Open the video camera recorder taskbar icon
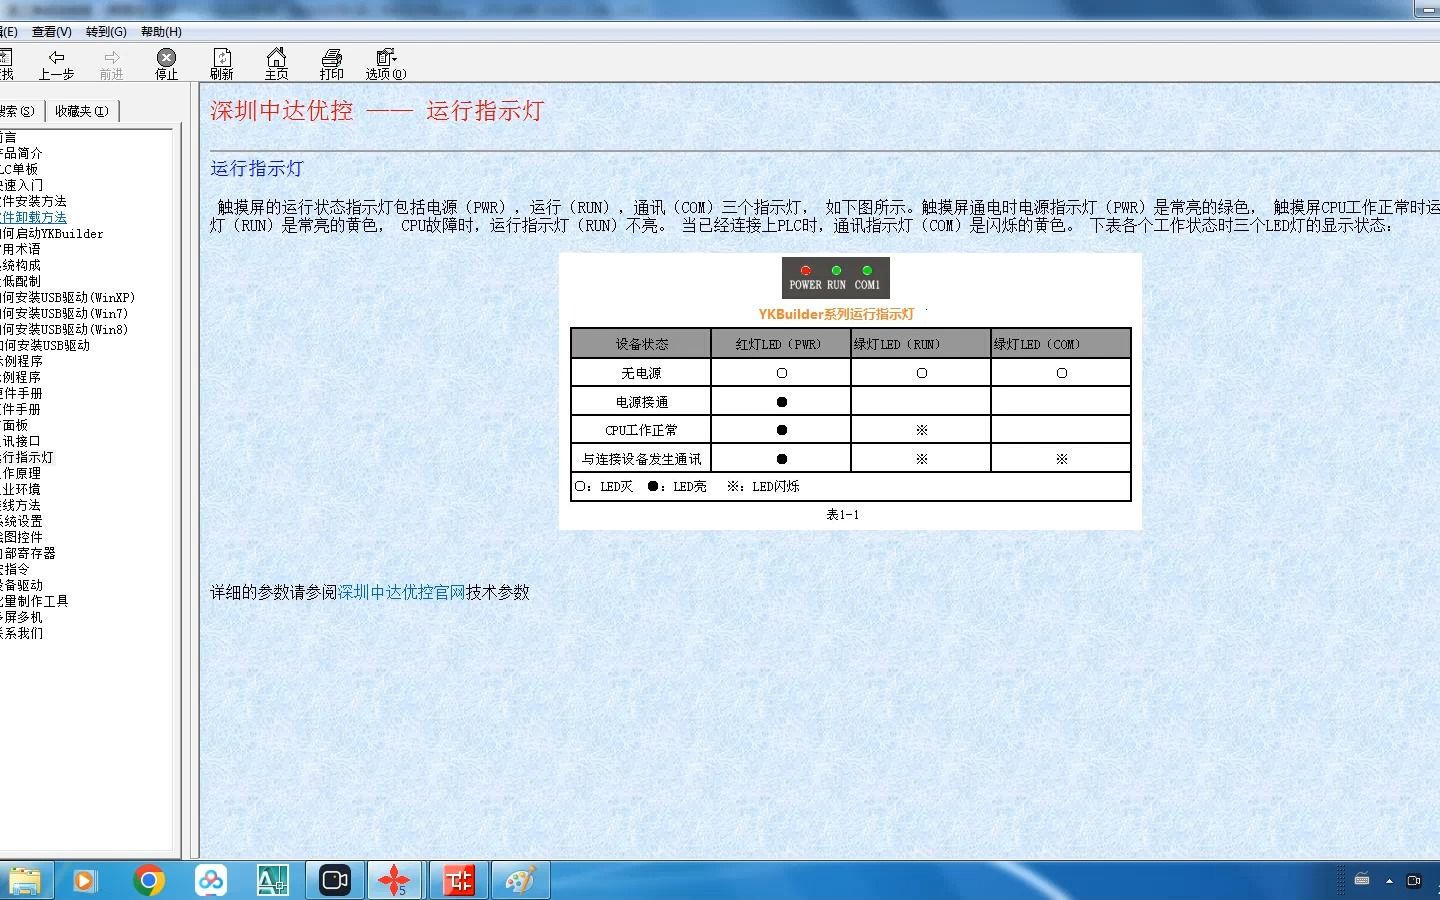Viewport: 1440px width, 900px height. tap(334, 880)
